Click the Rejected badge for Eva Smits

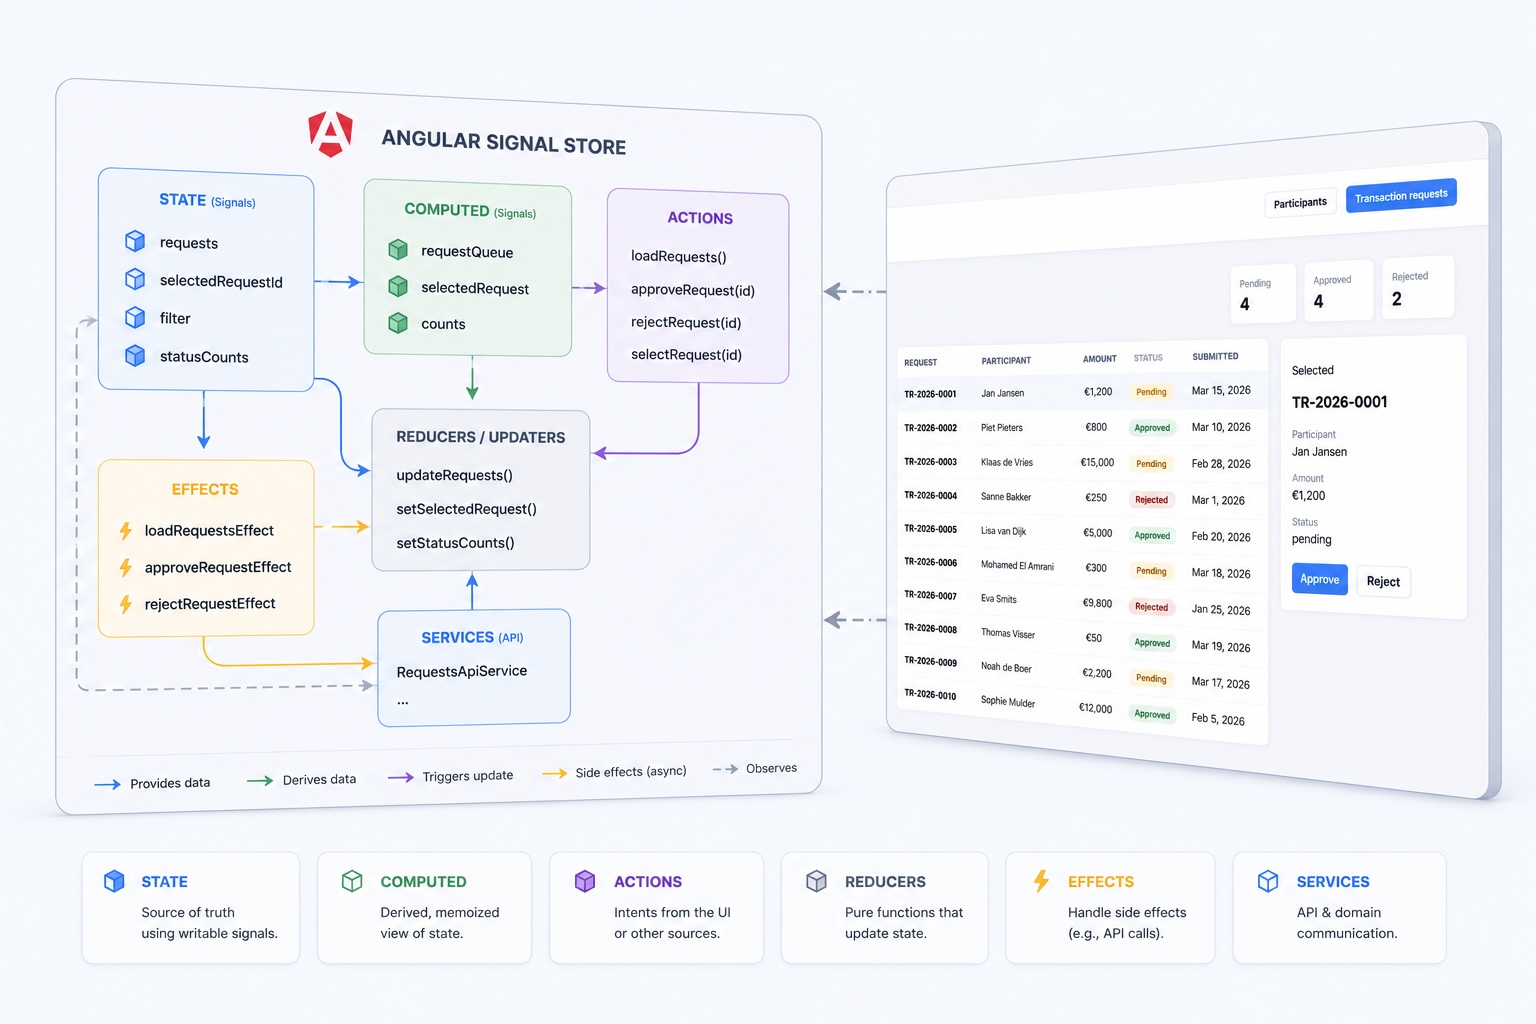(1151, 607)
